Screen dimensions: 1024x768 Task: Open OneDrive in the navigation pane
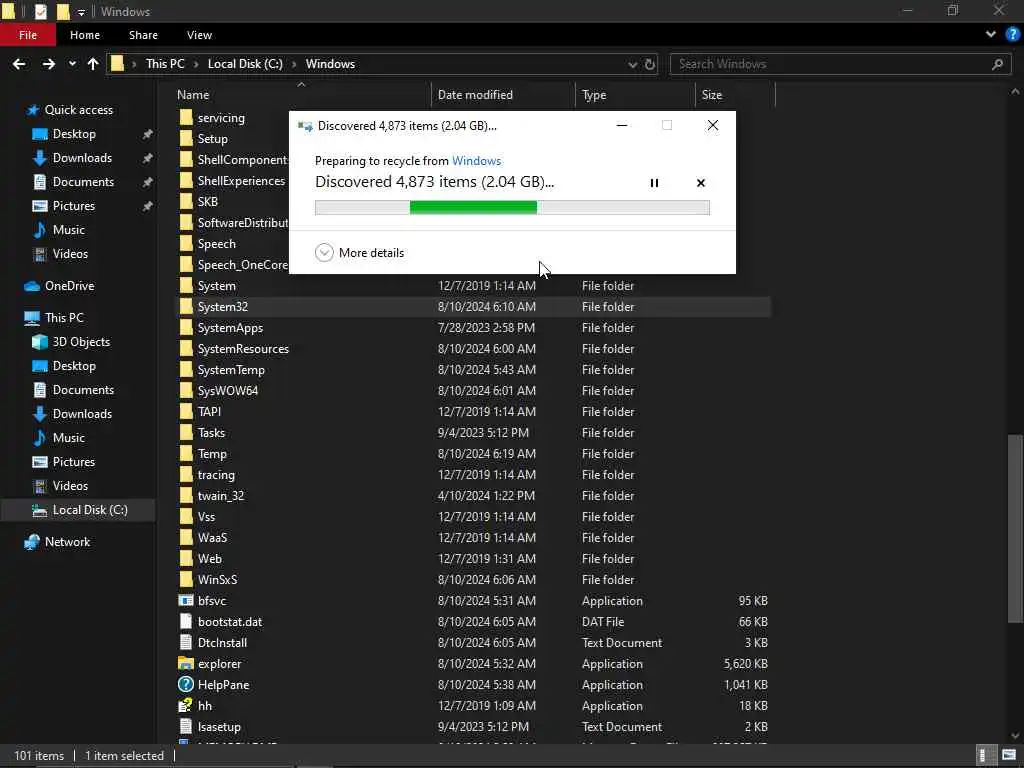(x=69, y=286)
